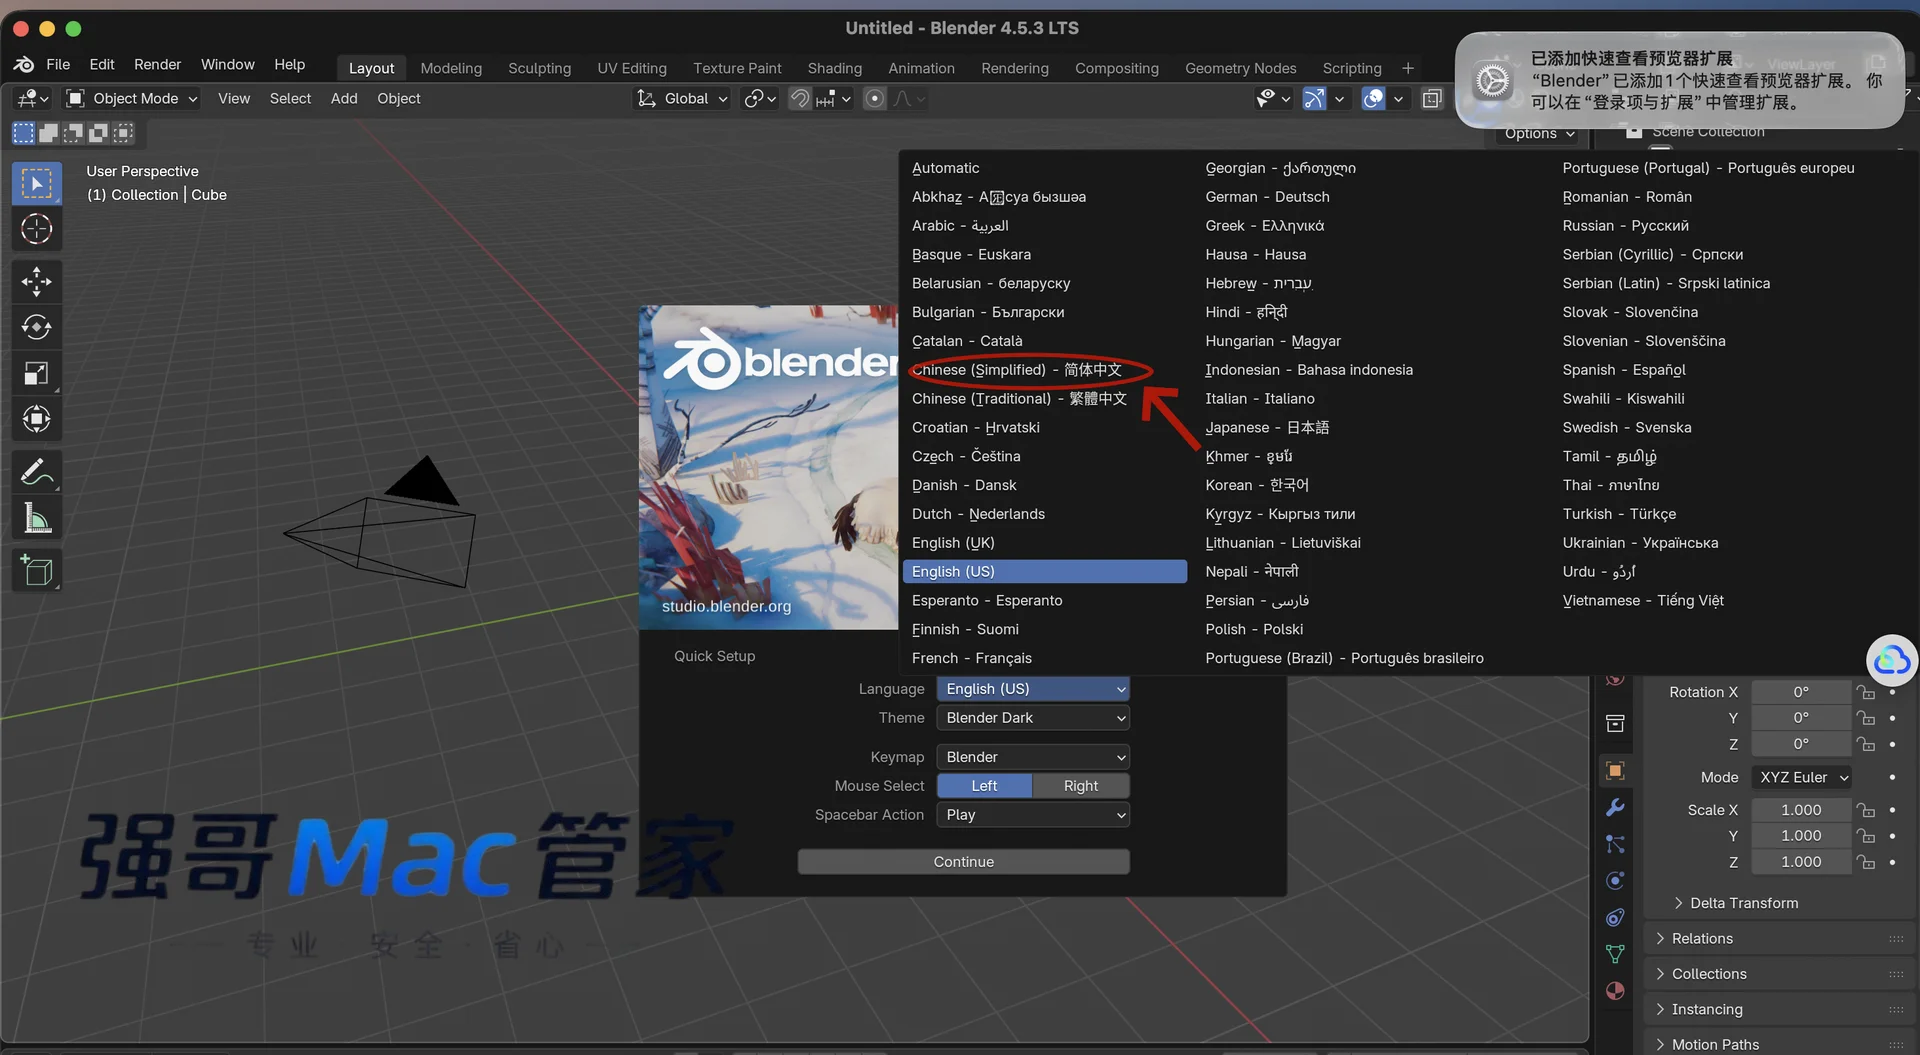The image size is (1920, 1055).
Task: Open the Spacebar Action dropdown
Action: coord(1034,815)
